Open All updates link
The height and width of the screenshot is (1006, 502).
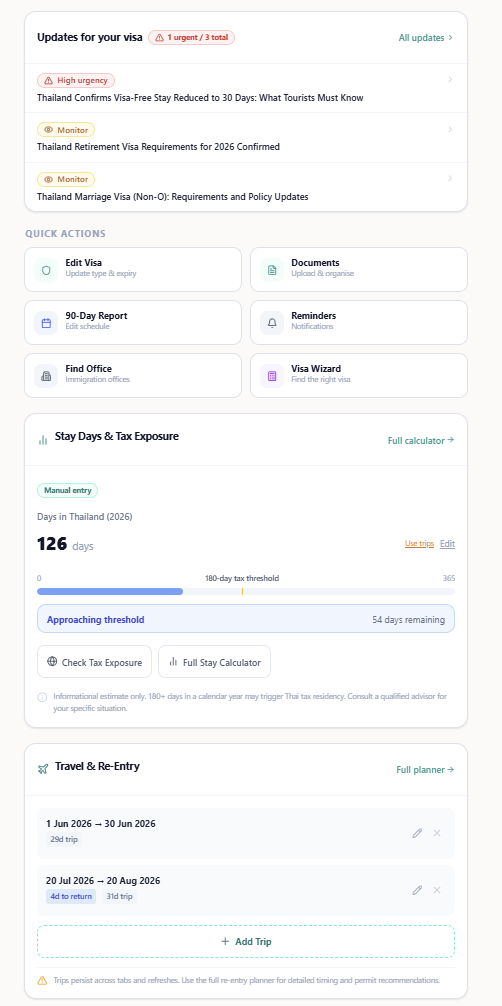[426, 38]
